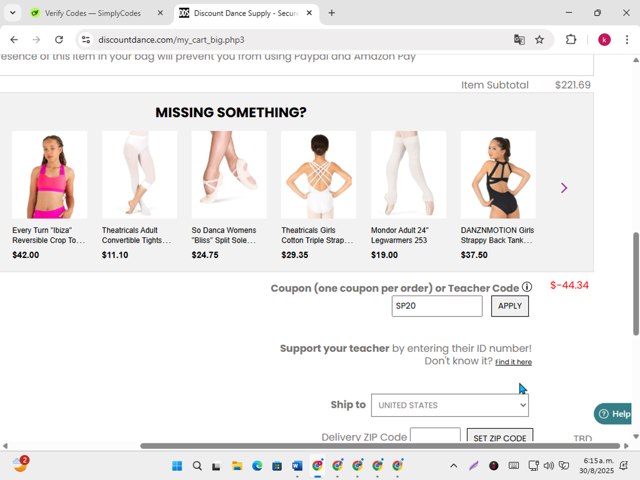This screenshot has height=480, width=640.
Task: Open the notifications bell icon
Action: pyautogui.click(x=624, y=466)
